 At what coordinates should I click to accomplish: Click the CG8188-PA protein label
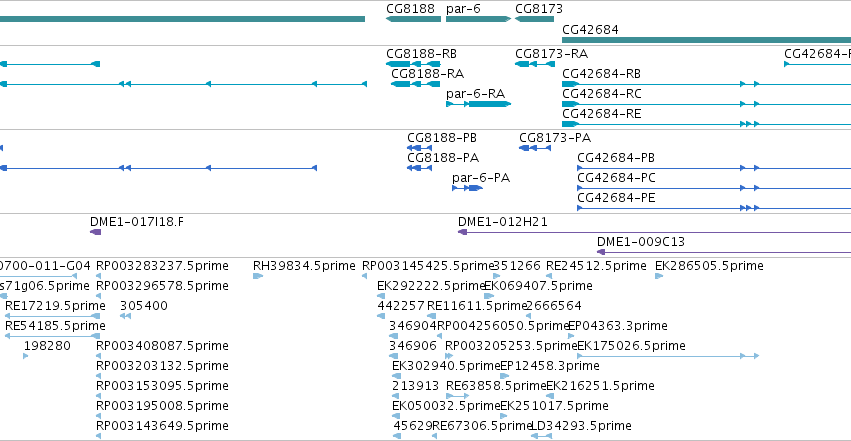[x=443, y=158]
